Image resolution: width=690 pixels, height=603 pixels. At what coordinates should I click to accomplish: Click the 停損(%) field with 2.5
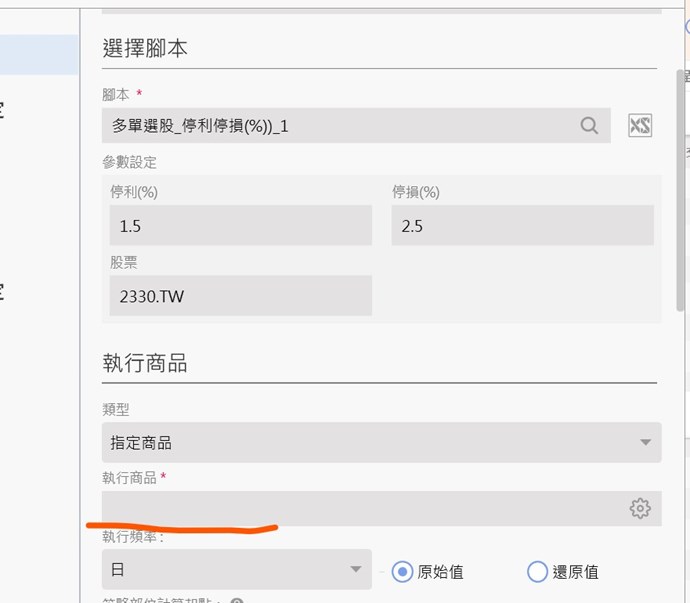point(522,226)
